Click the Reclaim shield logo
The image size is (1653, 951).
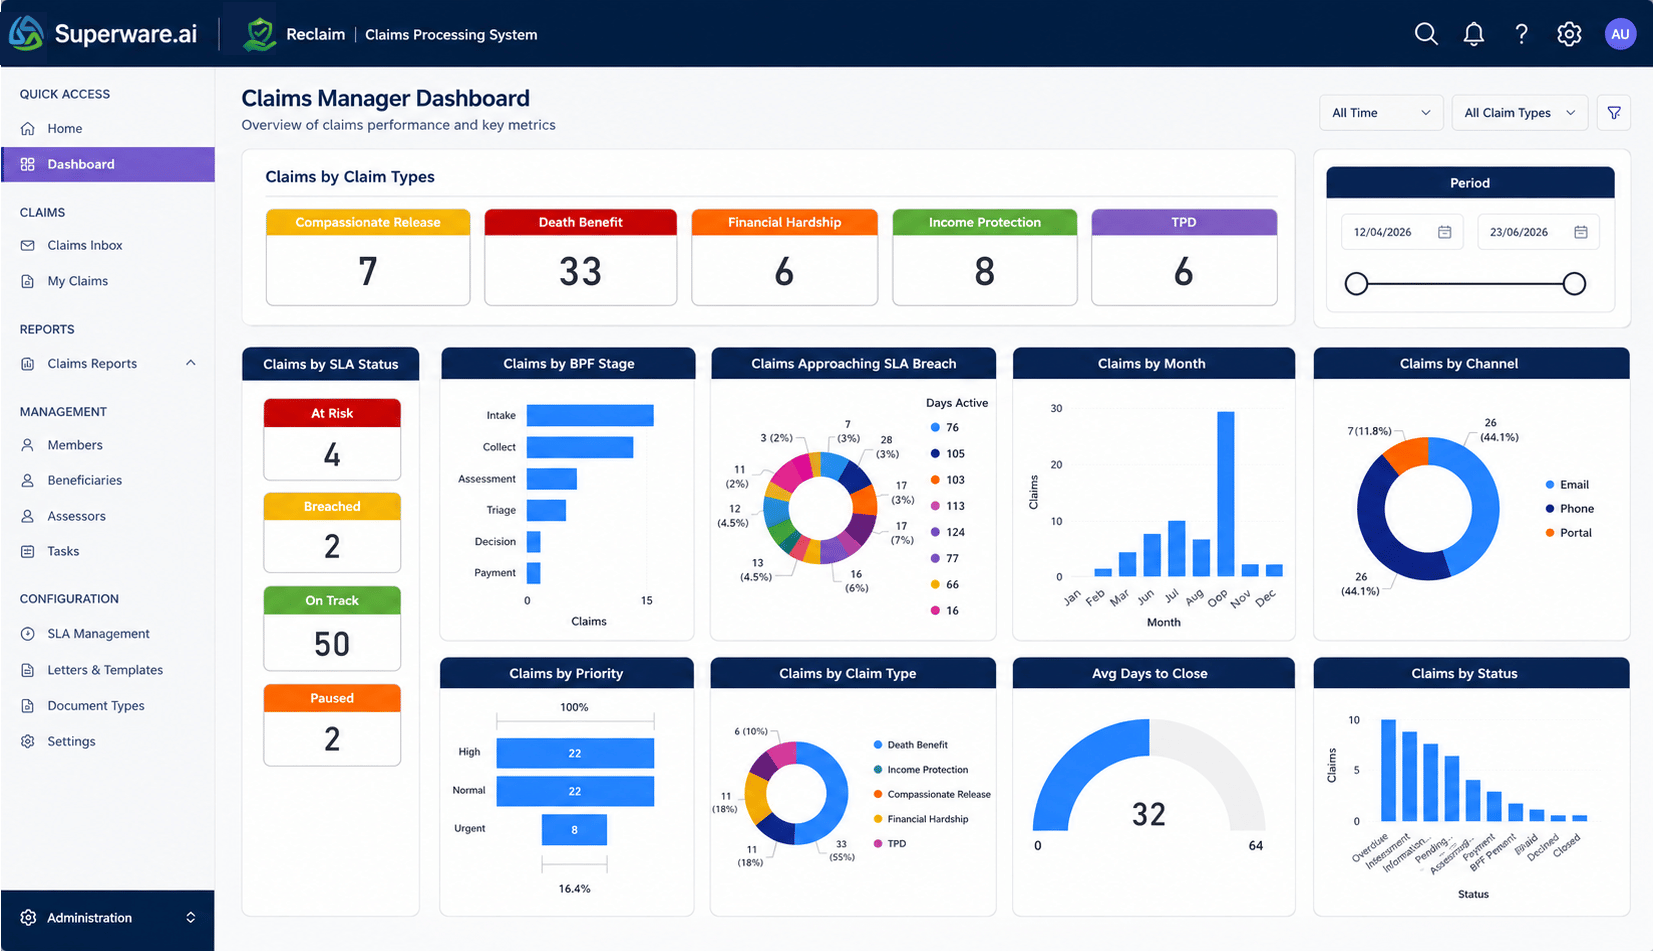coord(260,34)
